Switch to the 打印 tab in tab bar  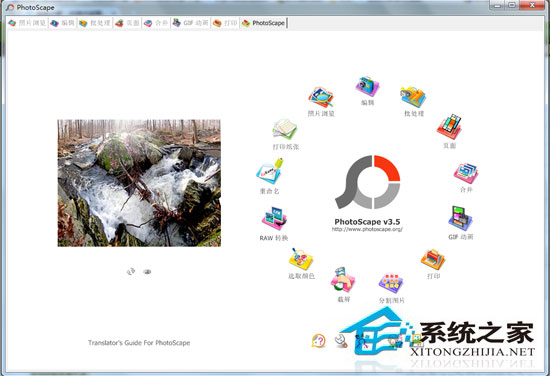225,23
